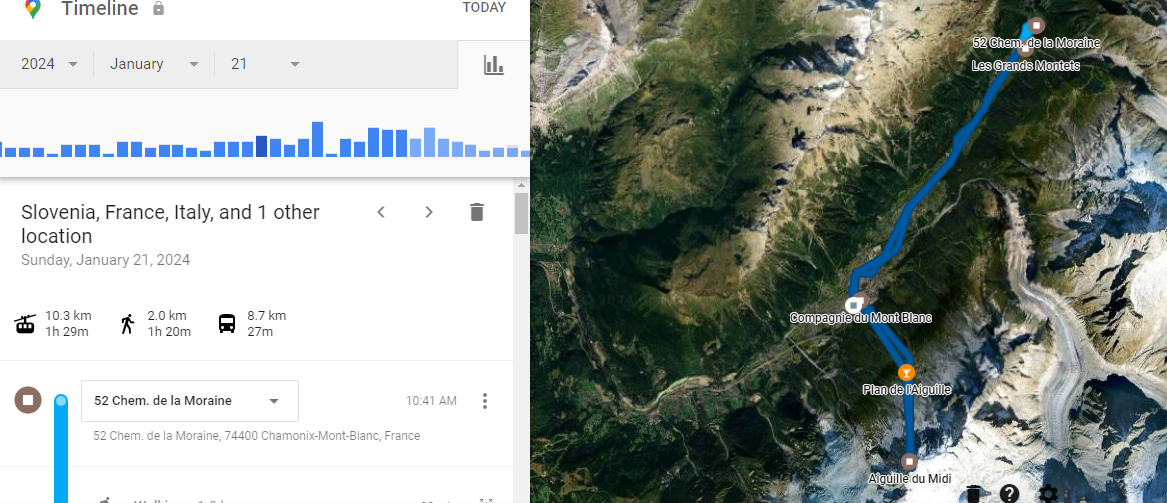Image resolution: width=1167 pixels, height=503 pixels.
Task: Open more options for the 10:41 AM stop
Action: tap(485, 401)
